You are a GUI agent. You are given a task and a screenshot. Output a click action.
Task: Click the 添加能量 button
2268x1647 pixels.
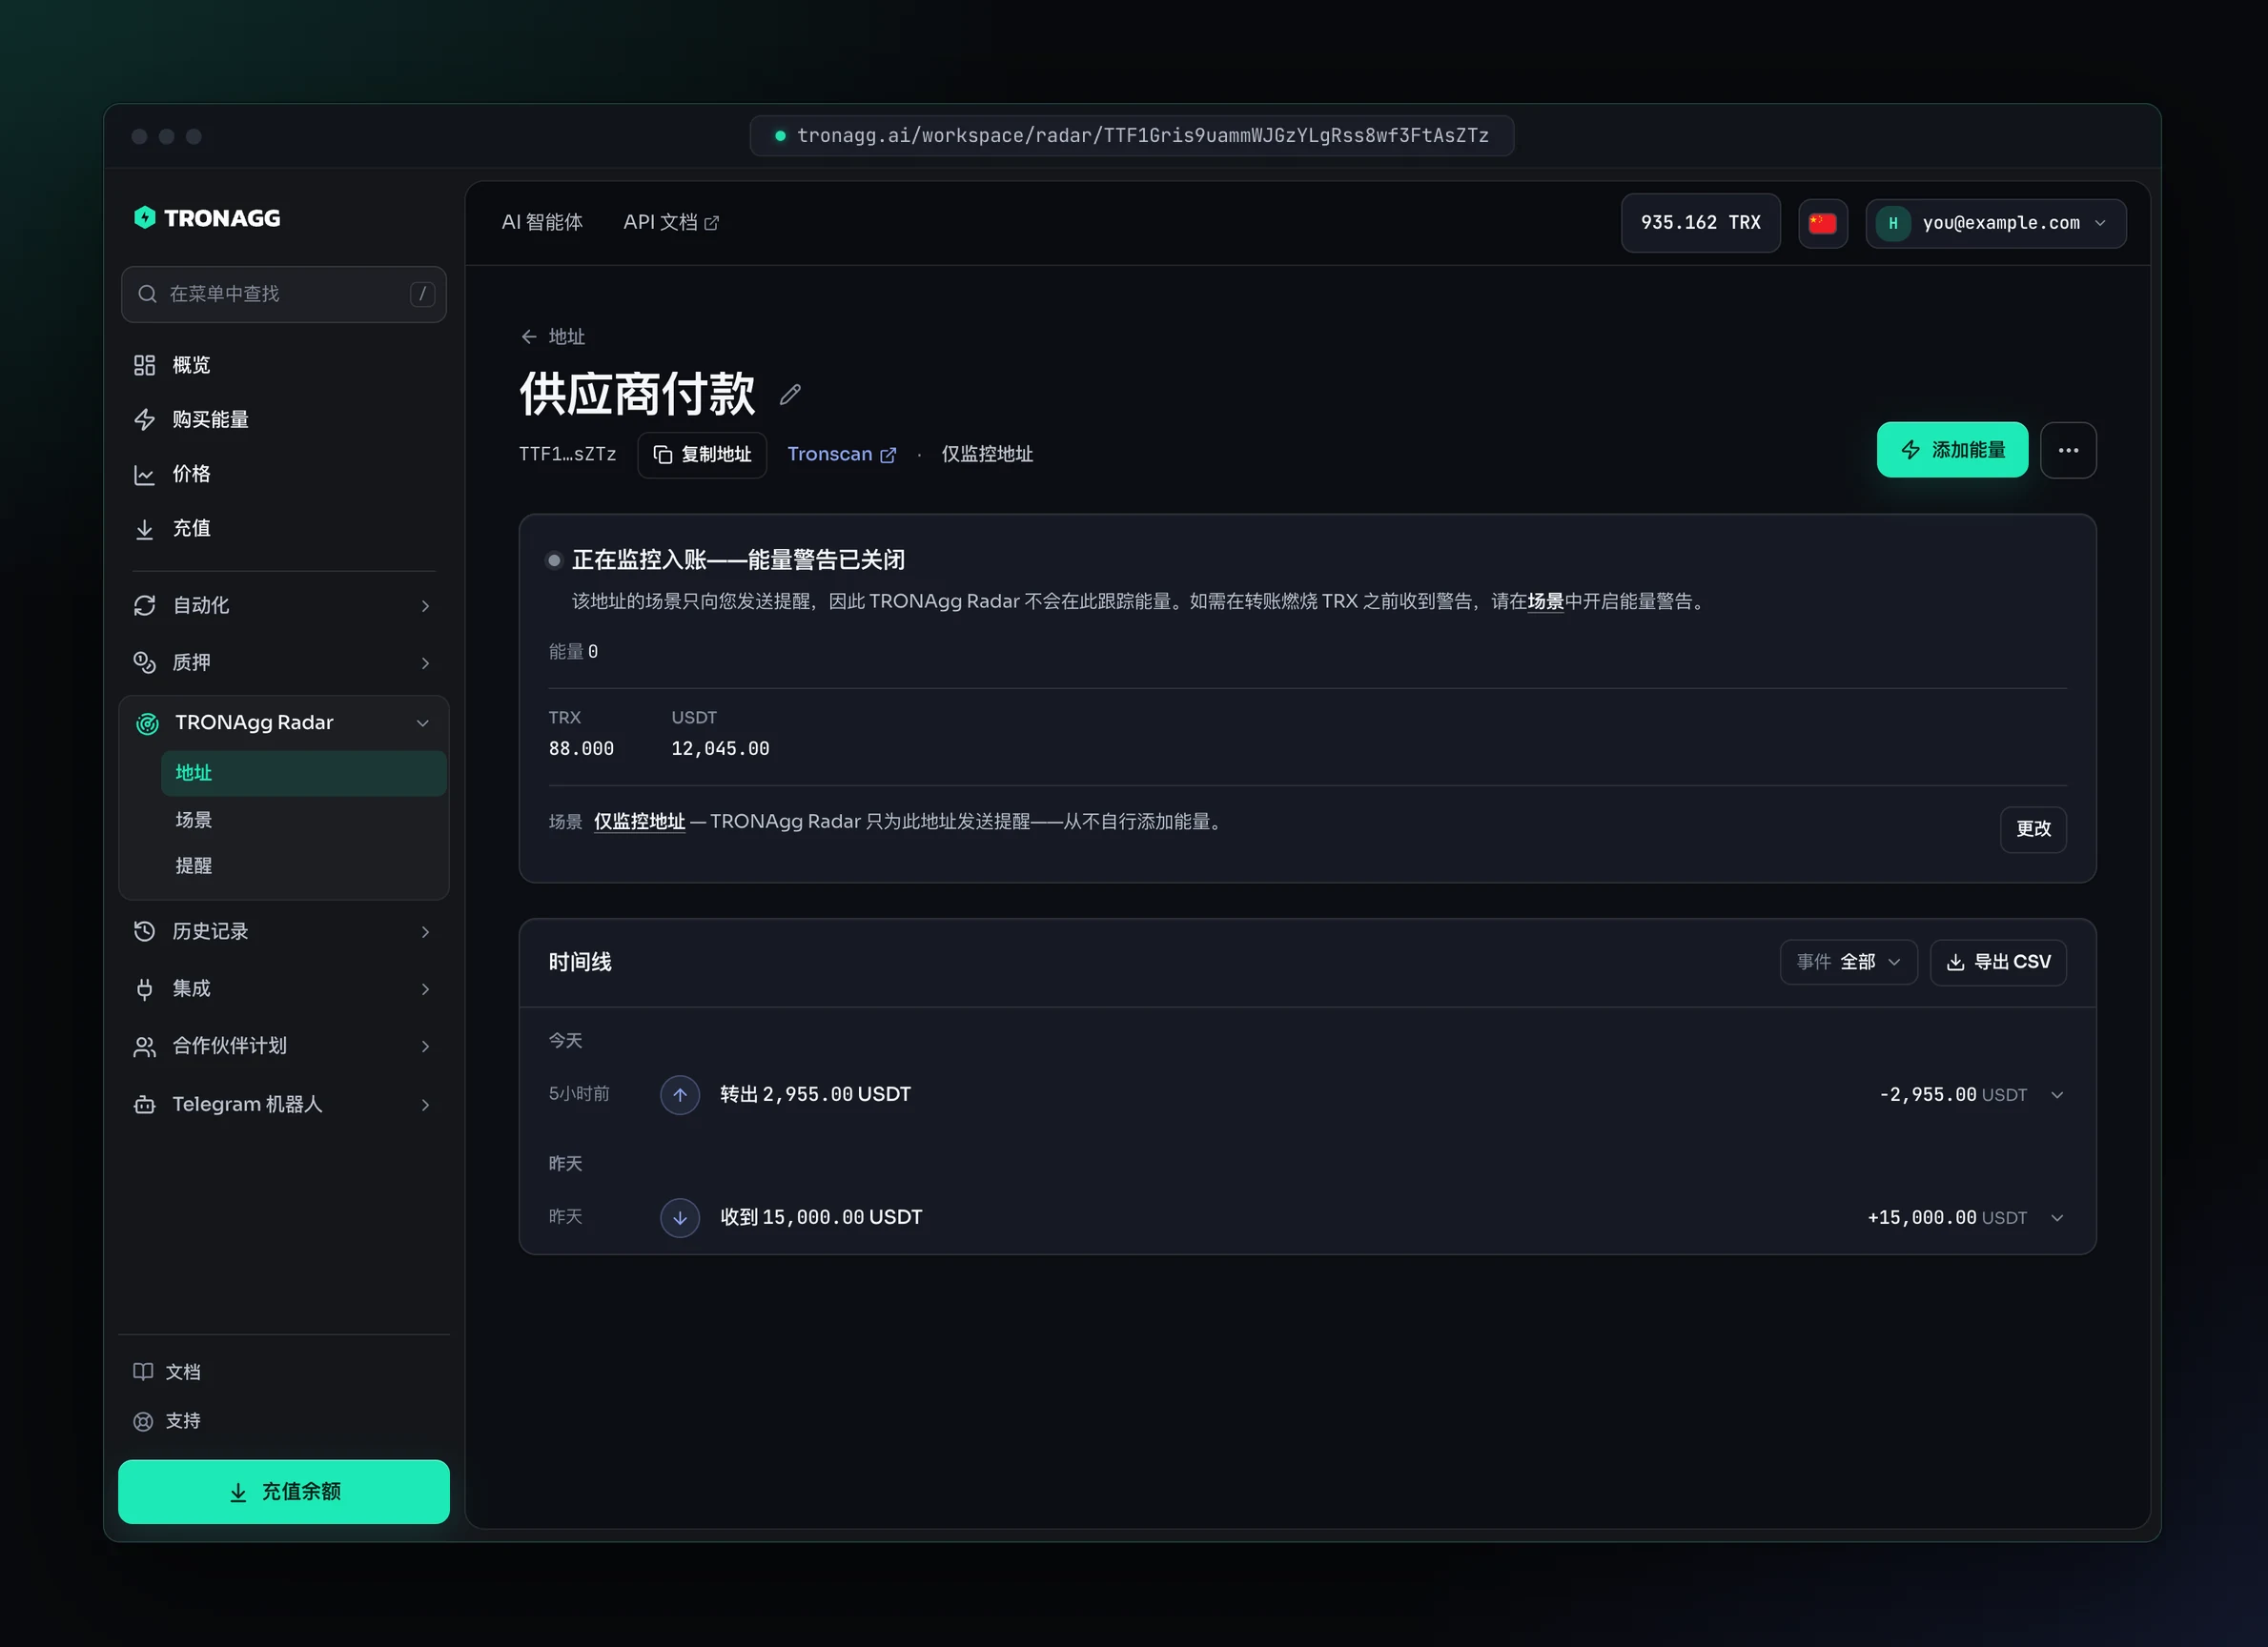click(1951, 450)
